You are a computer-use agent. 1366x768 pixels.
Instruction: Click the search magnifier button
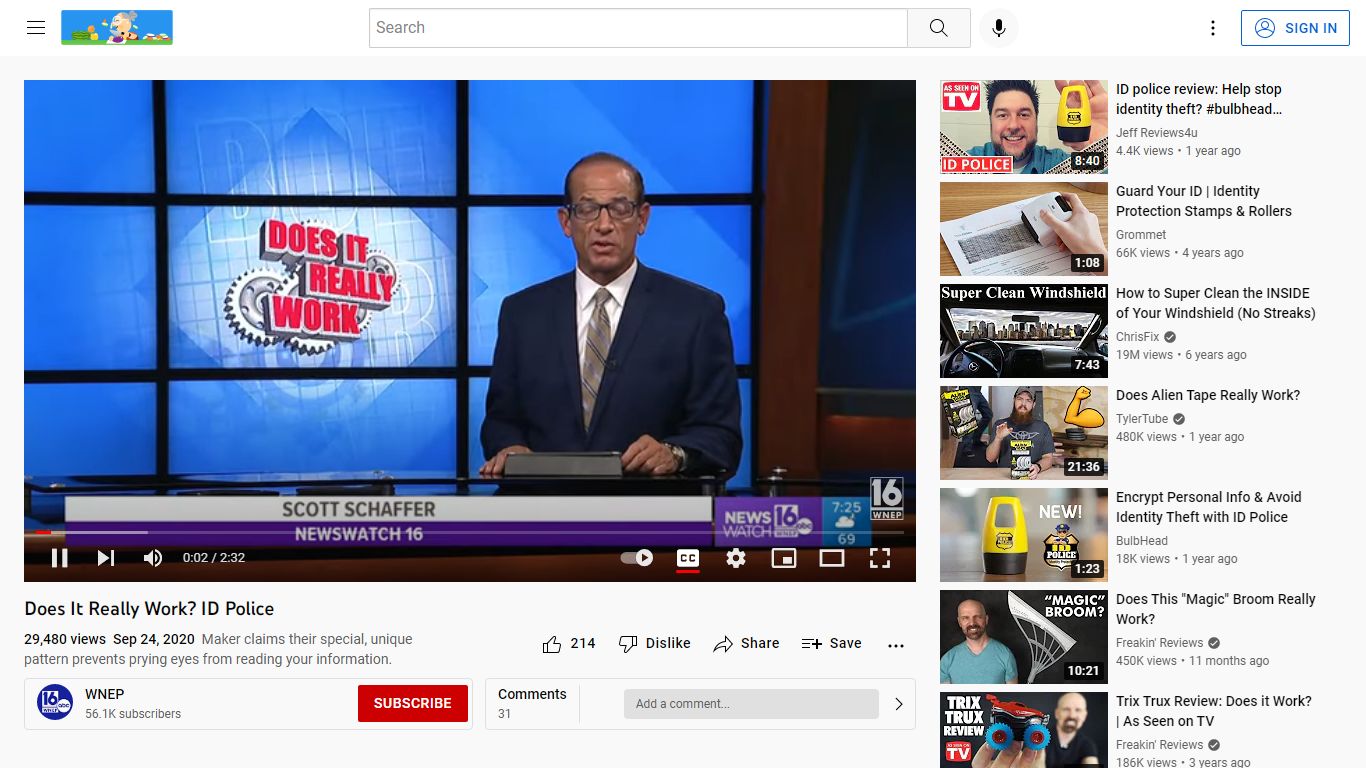[x=938, y=28]
